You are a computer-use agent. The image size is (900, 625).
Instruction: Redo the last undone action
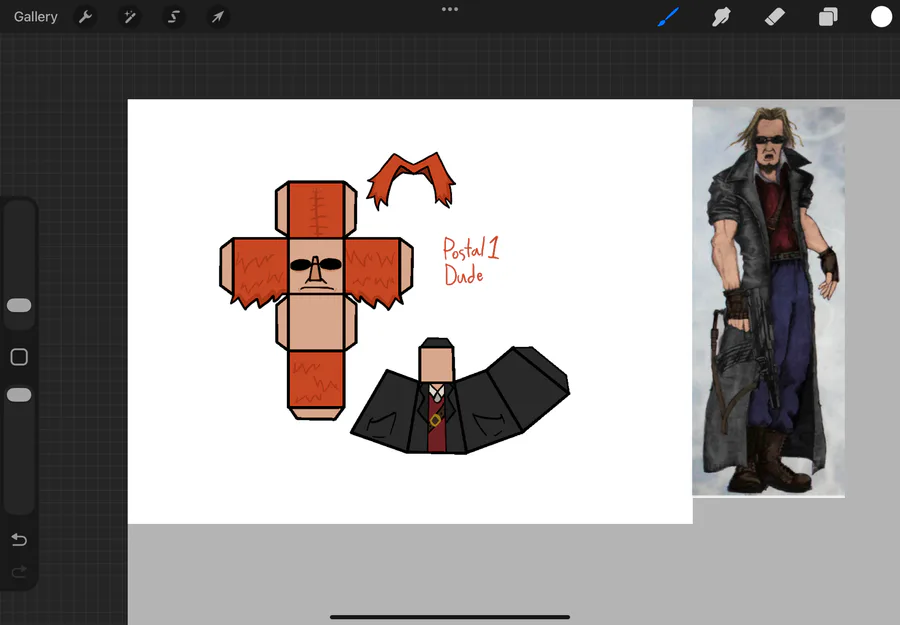19,572
